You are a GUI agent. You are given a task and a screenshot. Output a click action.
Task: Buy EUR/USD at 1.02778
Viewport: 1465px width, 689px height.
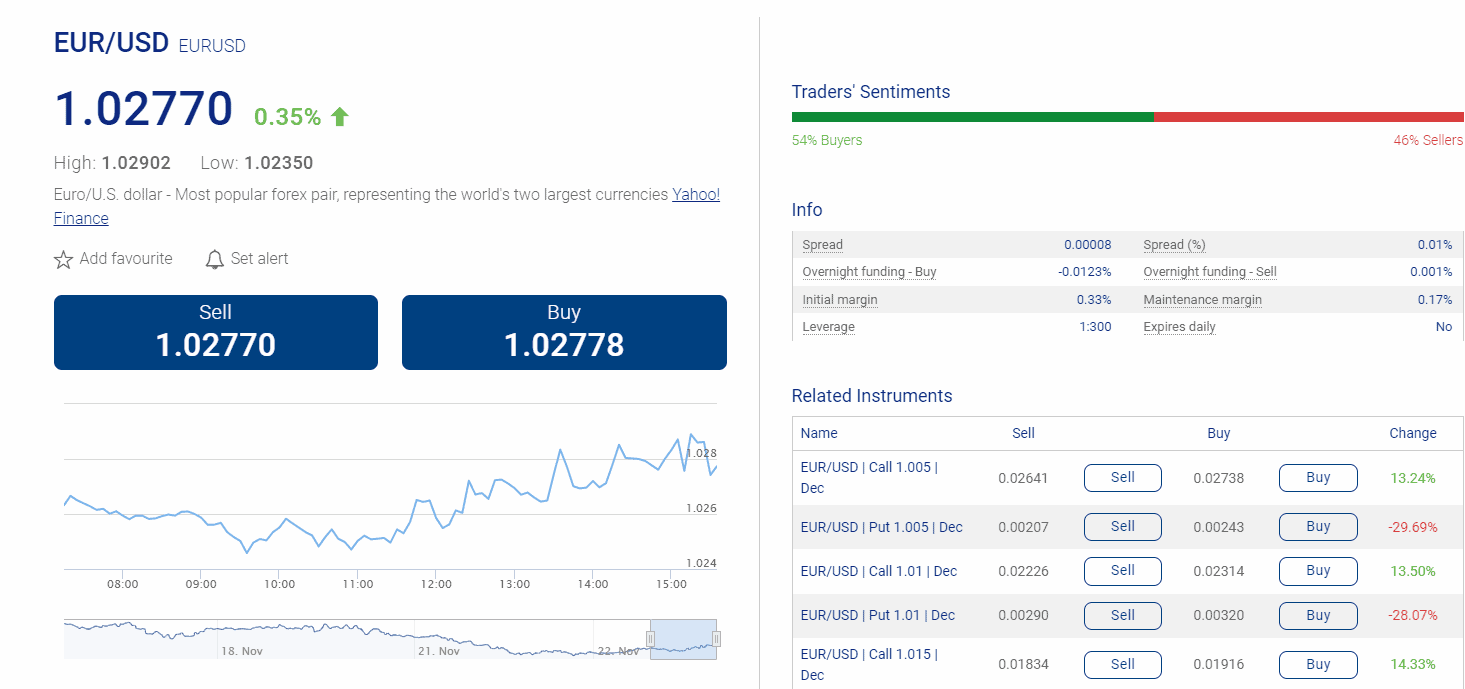[563, 332]
